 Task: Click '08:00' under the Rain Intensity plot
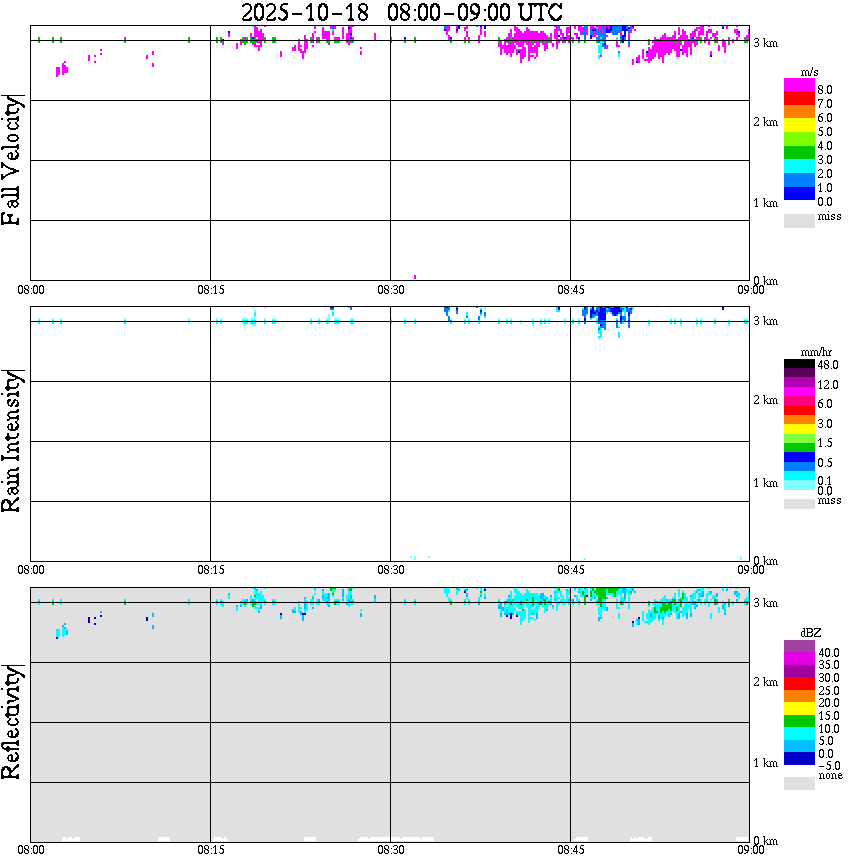[31, 570]
